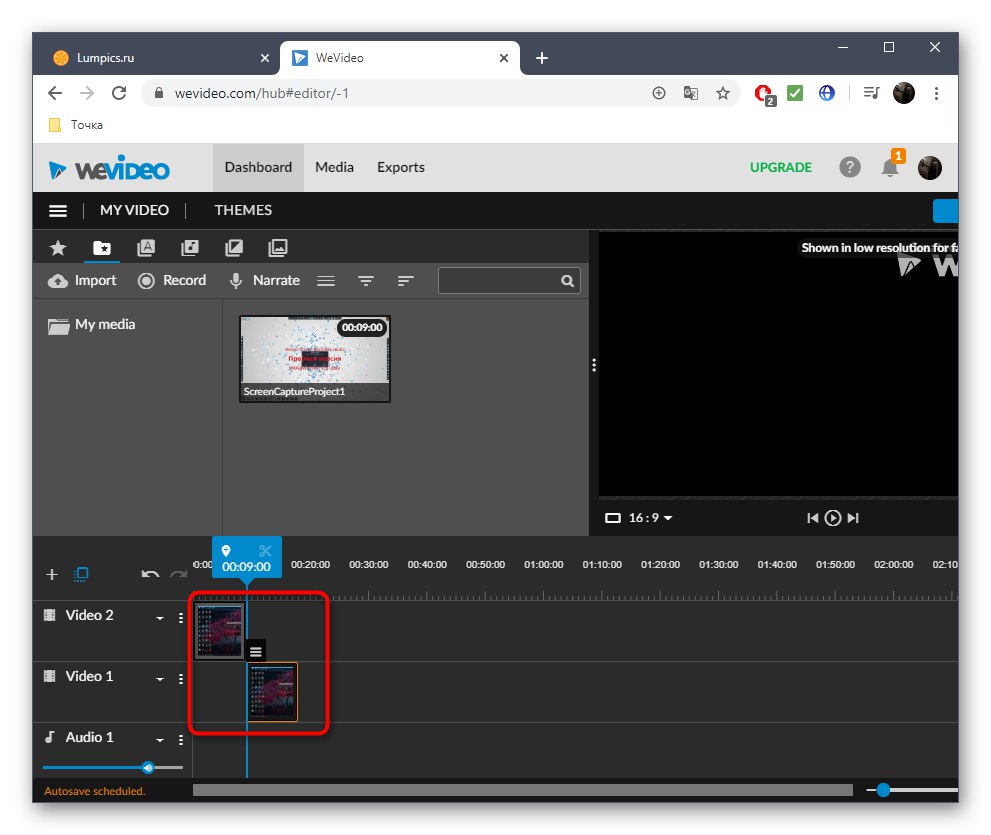Select the Narrate microphone icon
991x835 pixels.
[235, 280]
